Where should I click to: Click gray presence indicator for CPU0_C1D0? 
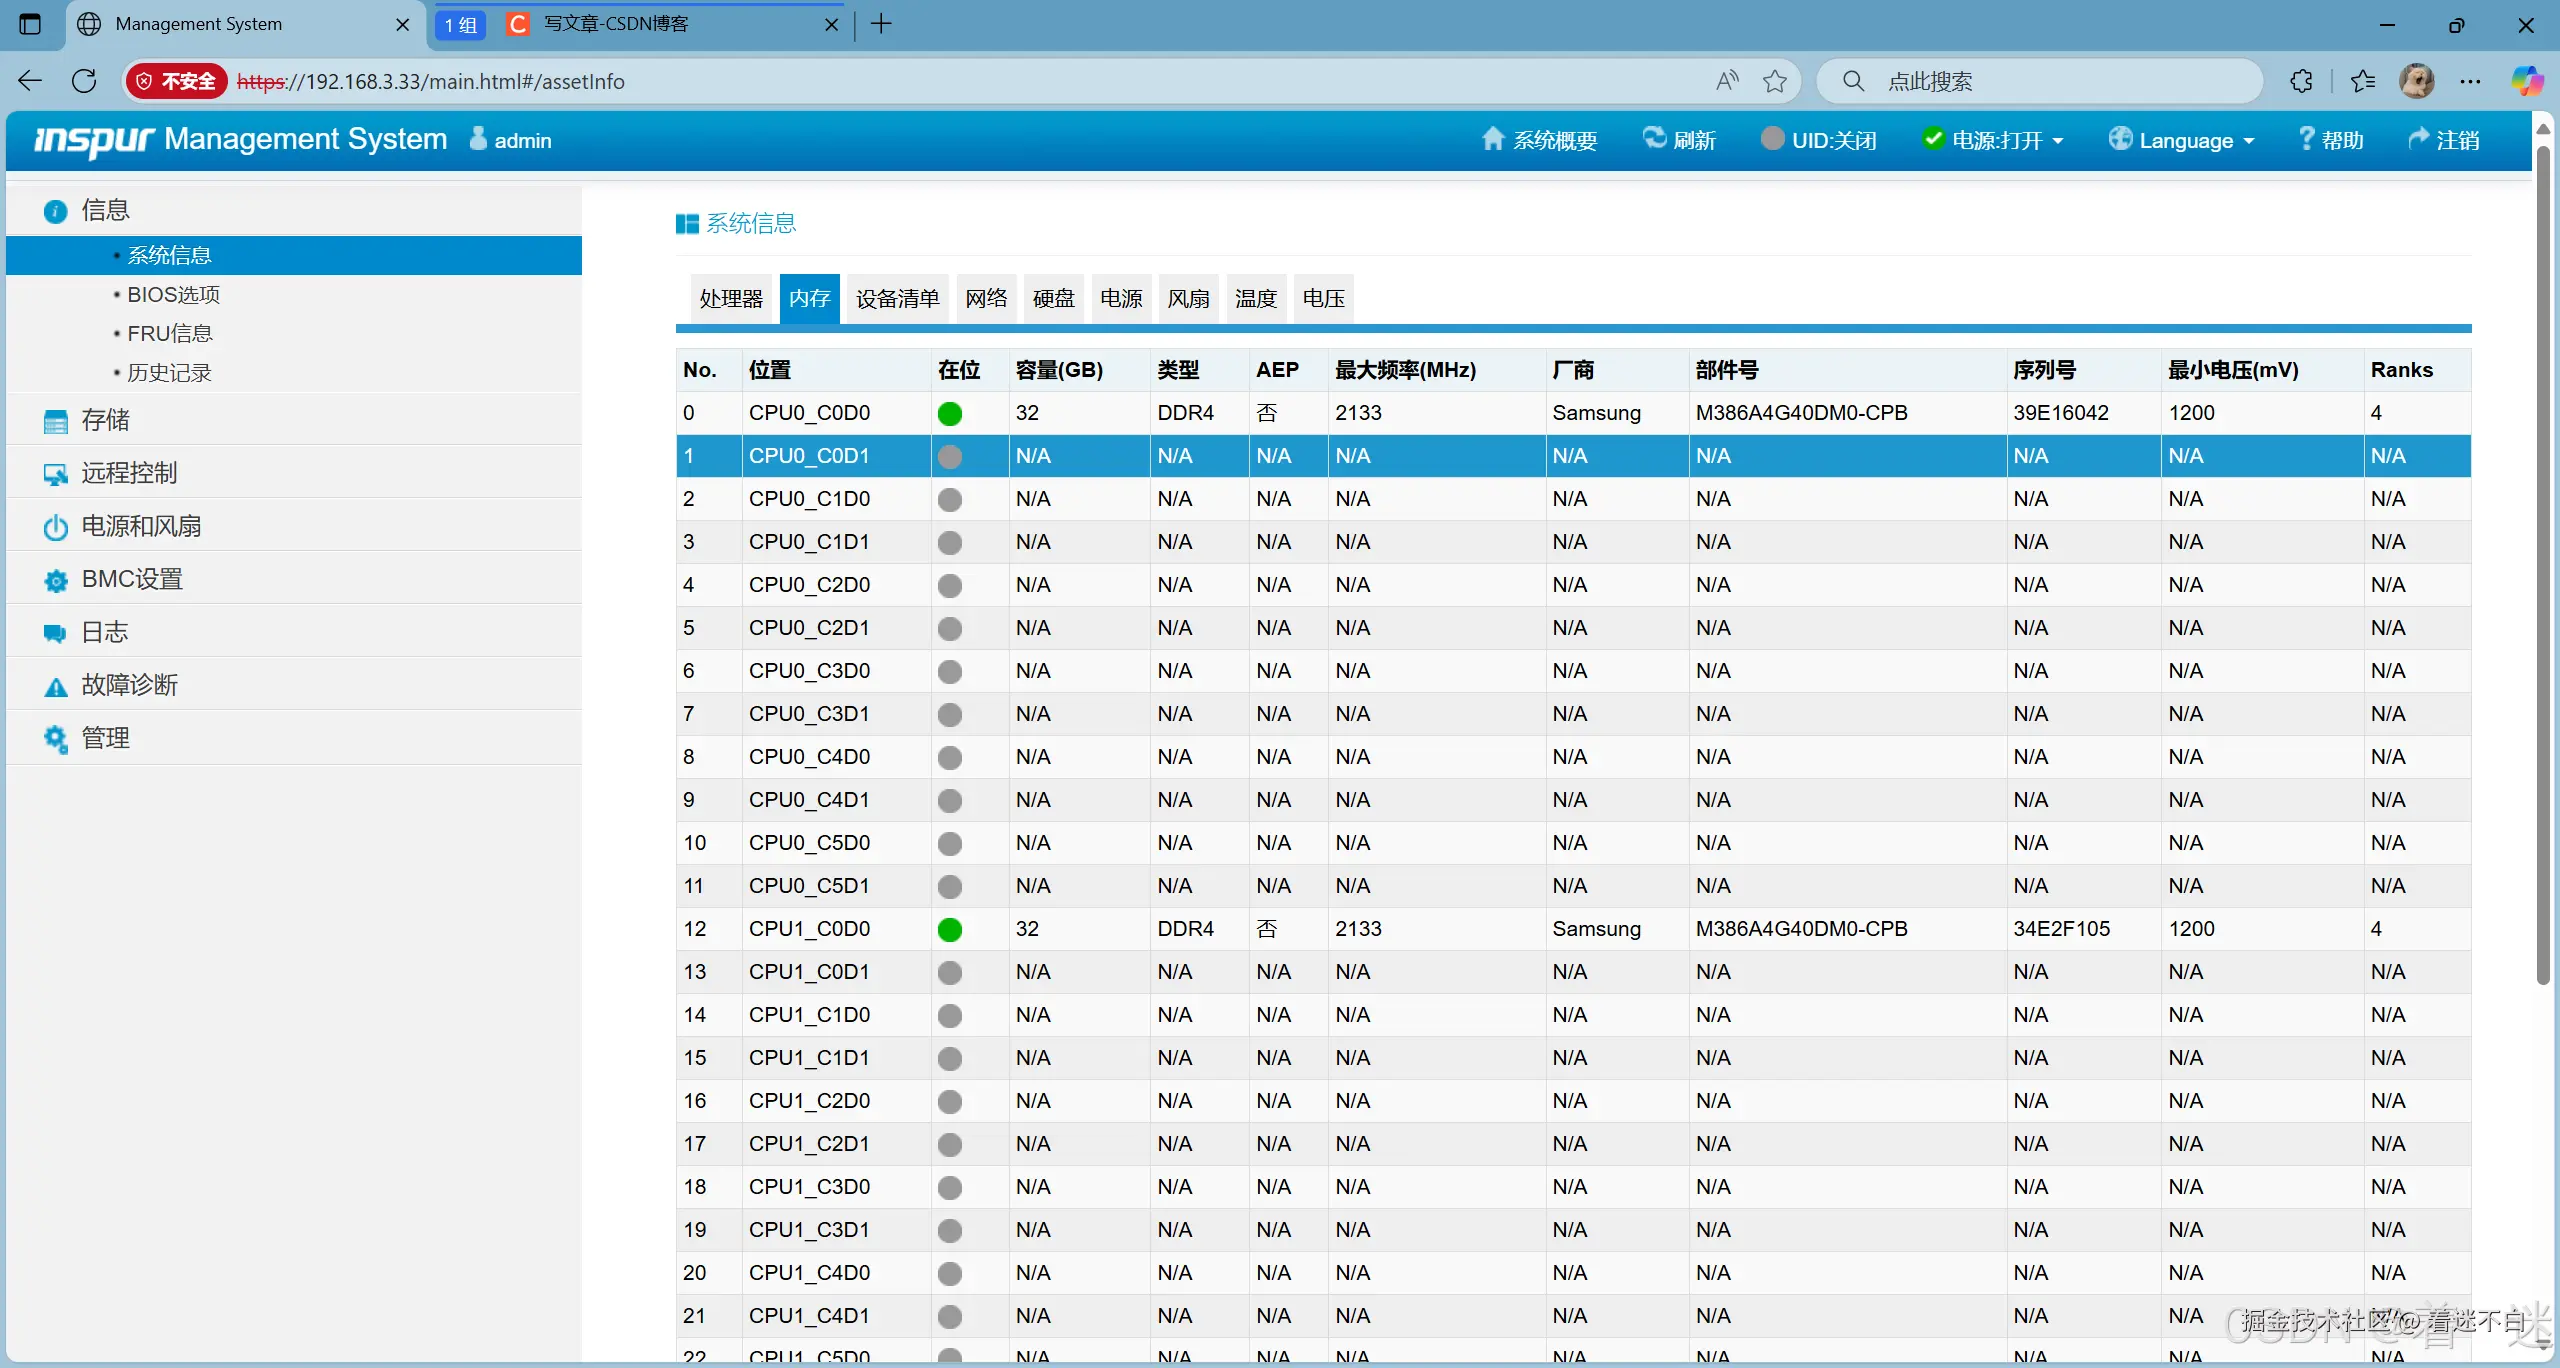[x=949, y=499]
